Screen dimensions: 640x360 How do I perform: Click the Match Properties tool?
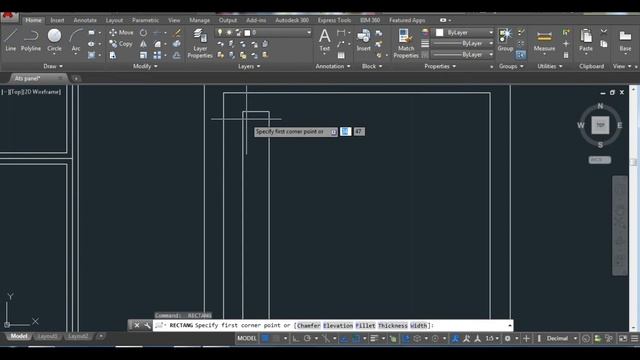[x=406, y=43]
